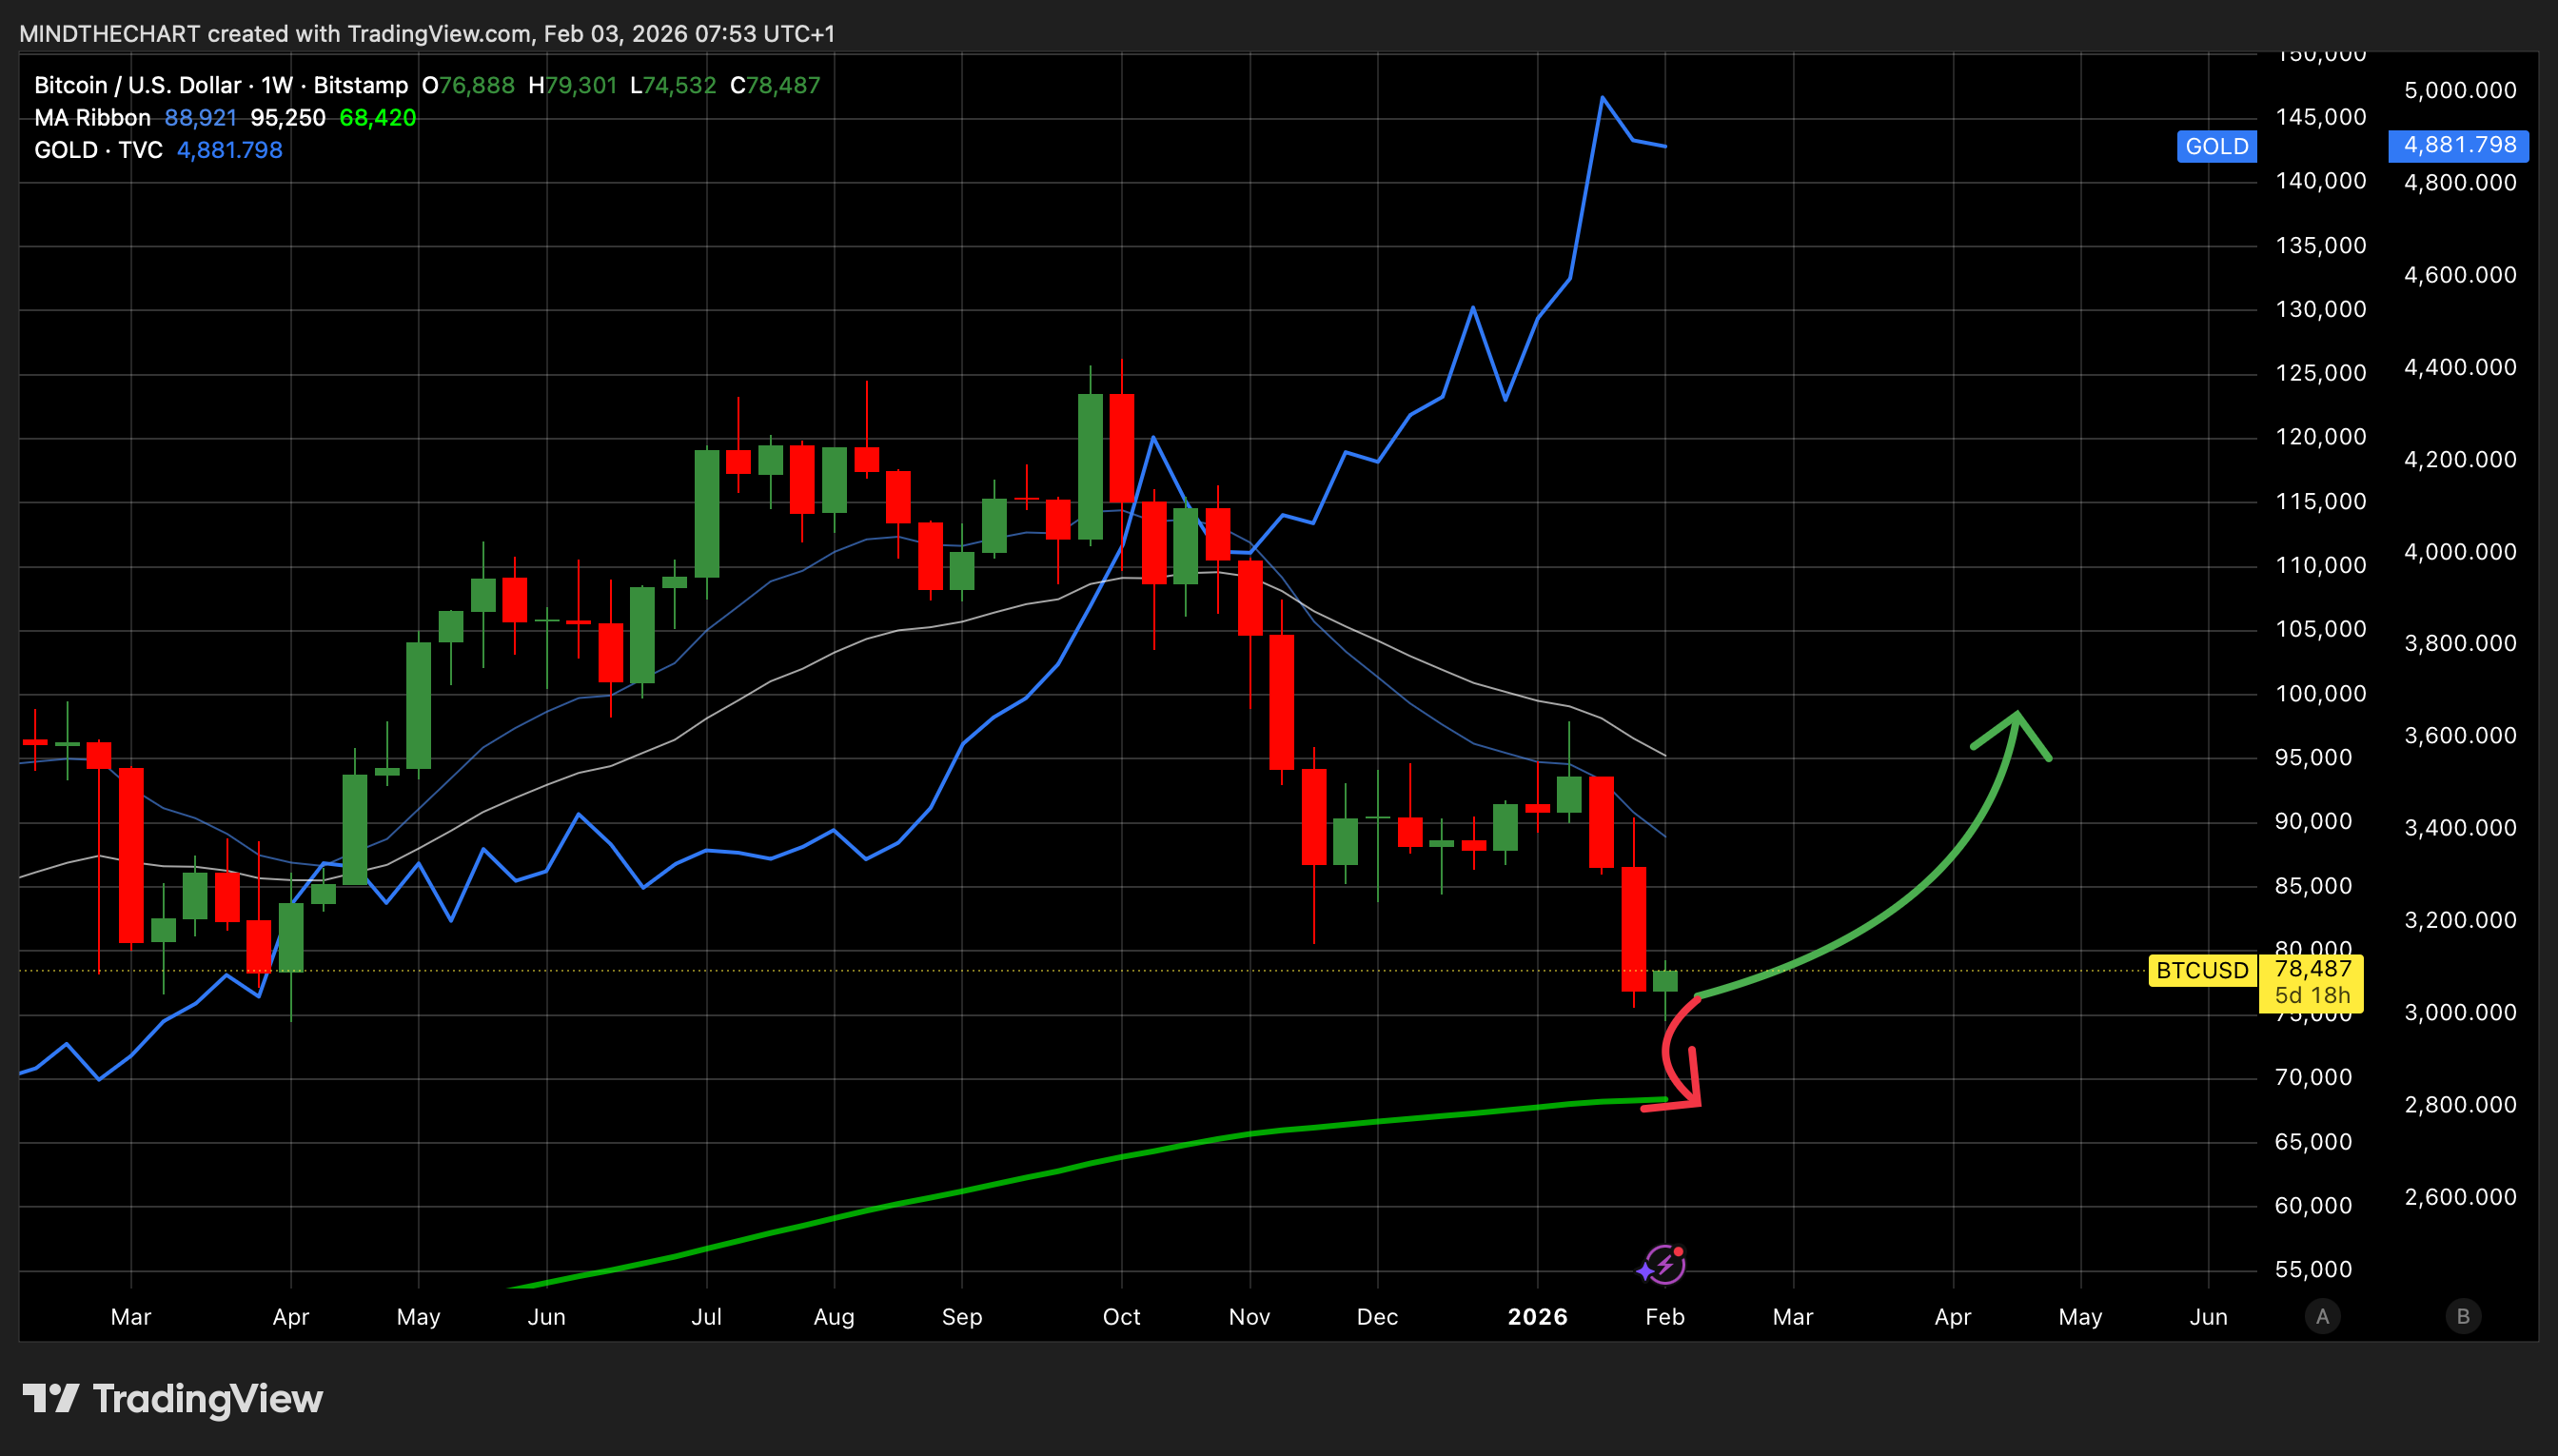Viewport: 2558px width, 1456px height.
Task: Open the Bitcoin / U.S. Dollar symbol legend
Action: [137, 86]
